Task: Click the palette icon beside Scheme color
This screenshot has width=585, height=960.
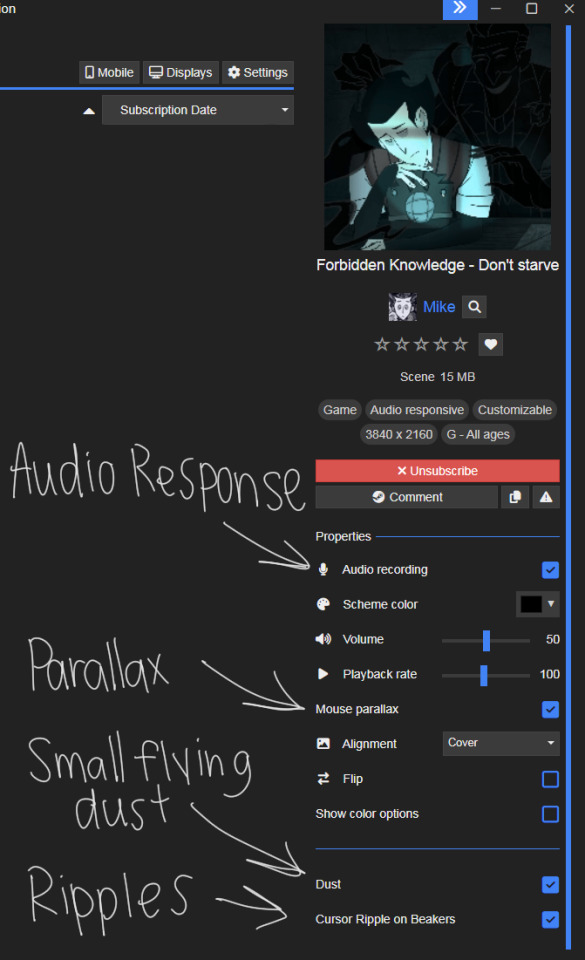Action: (323, 604)
